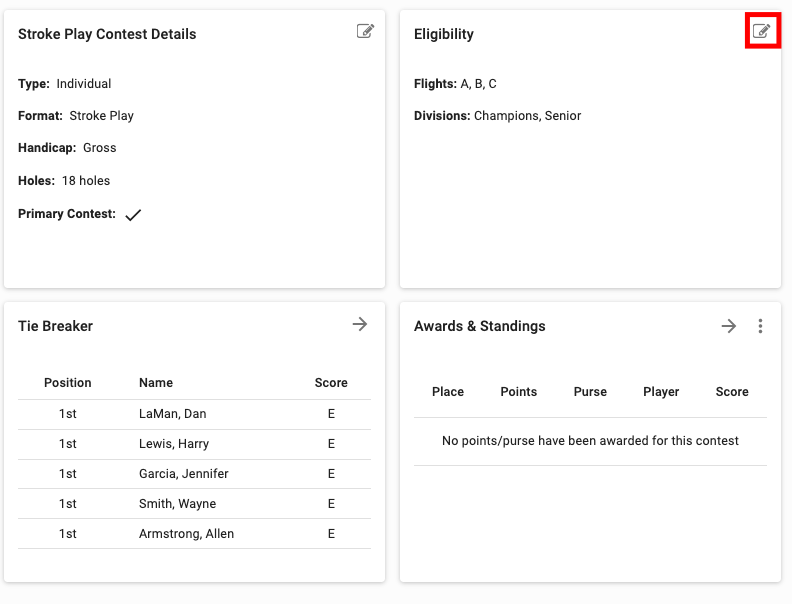Screen dimensions: 792x604
Task: Select the LaMan, Dan row
Action: (x=172, y=414)
